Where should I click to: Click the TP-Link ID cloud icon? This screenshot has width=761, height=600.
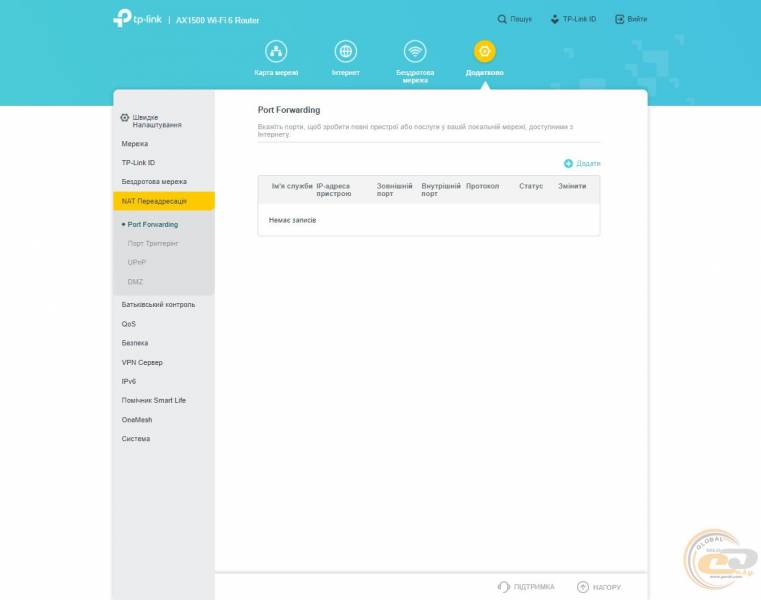click(x=554, y=19)
